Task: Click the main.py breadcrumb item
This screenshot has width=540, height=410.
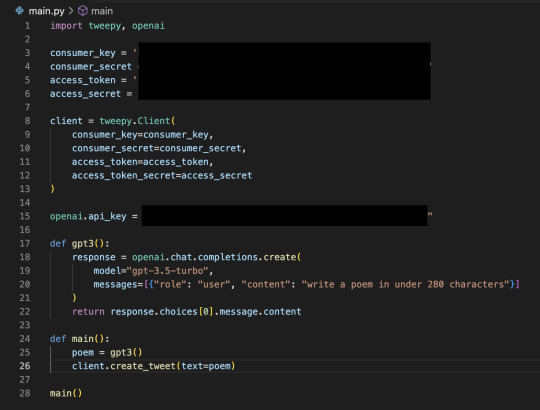Action: pyautogui.click(x=46, y=11)
